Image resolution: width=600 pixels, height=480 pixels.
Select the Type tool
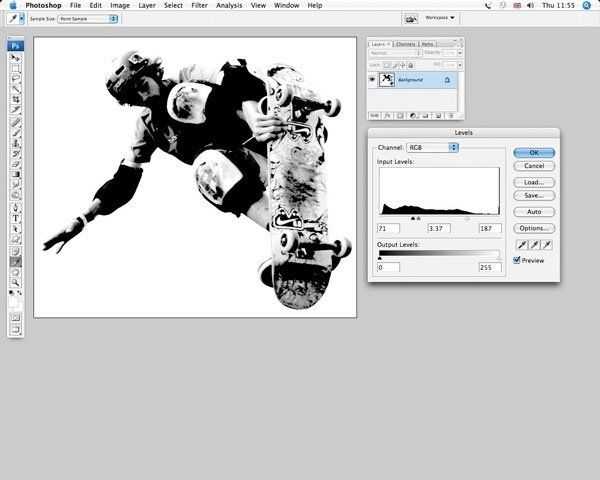point(16,217)
